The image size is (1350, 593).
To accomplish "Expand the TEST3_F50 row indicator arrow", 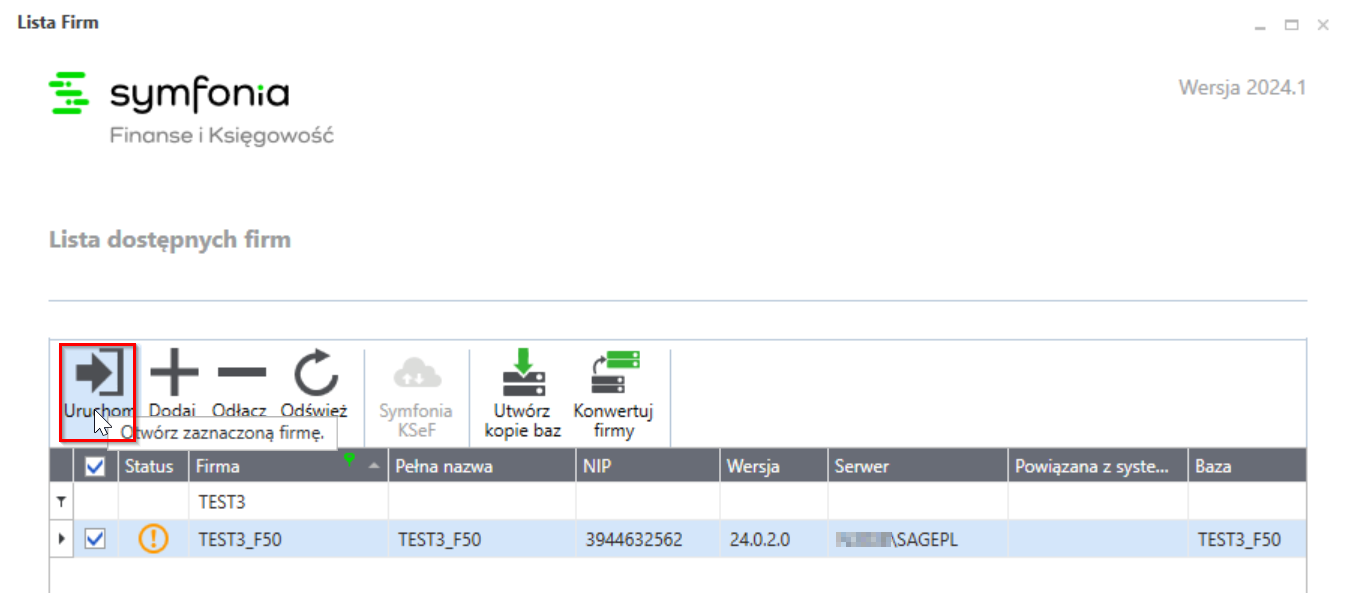I will (61, 539).
